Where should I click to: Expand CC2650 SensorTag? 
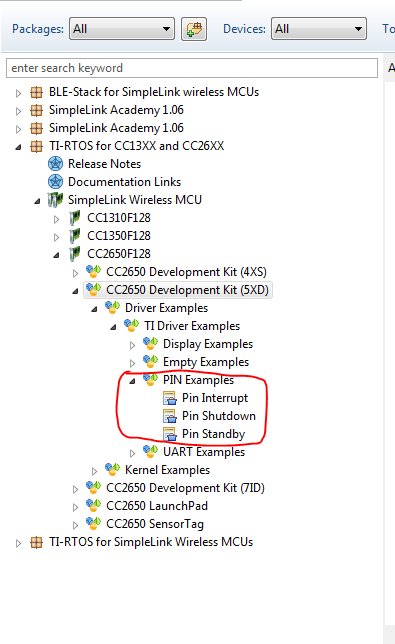75,525
